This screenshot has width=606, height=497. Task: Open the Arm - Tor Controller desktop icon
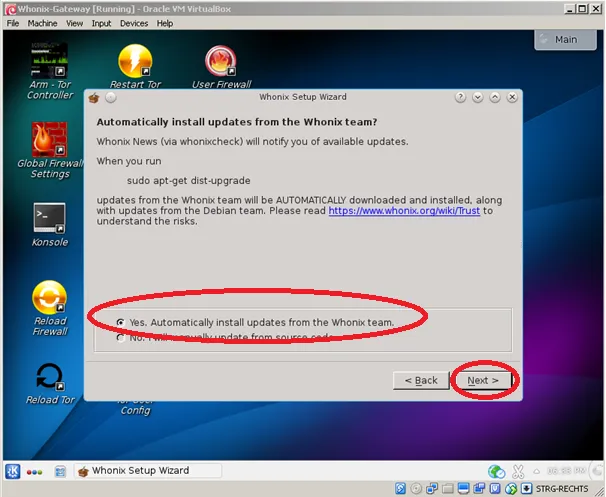49,61
